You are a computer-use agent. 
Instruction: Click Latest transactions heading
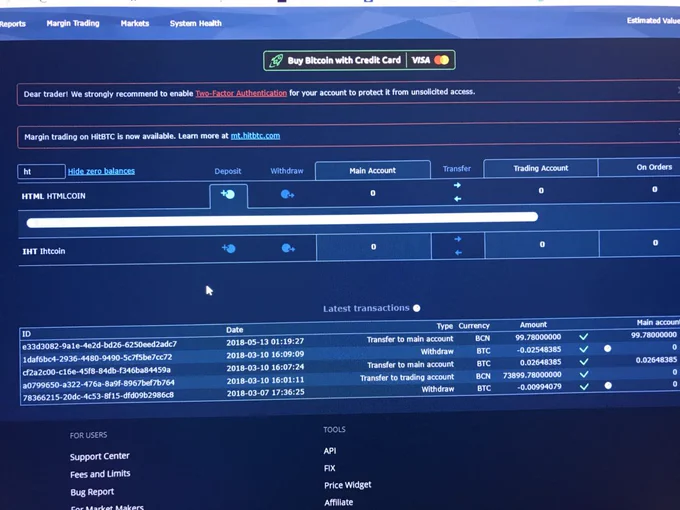pyautogui.click(x=366, y=308)
